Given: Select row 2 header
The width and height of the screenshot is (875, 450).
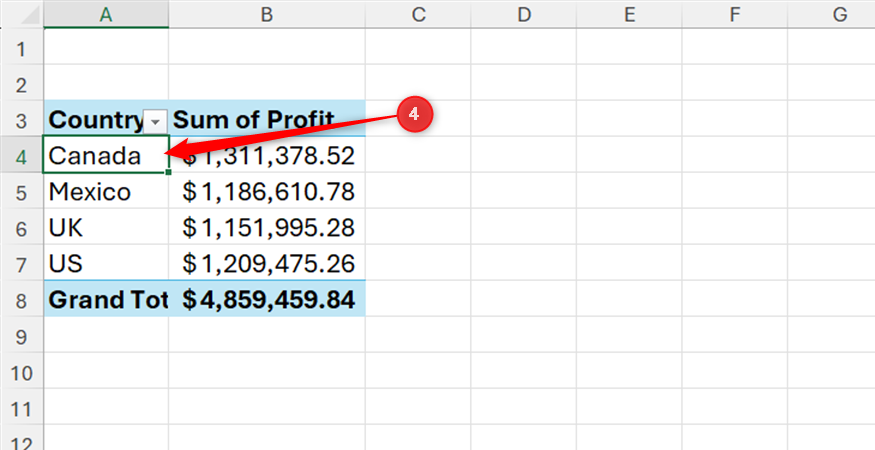Looking at the screenshot, I should pyautogui.click(x=21, y=83).
